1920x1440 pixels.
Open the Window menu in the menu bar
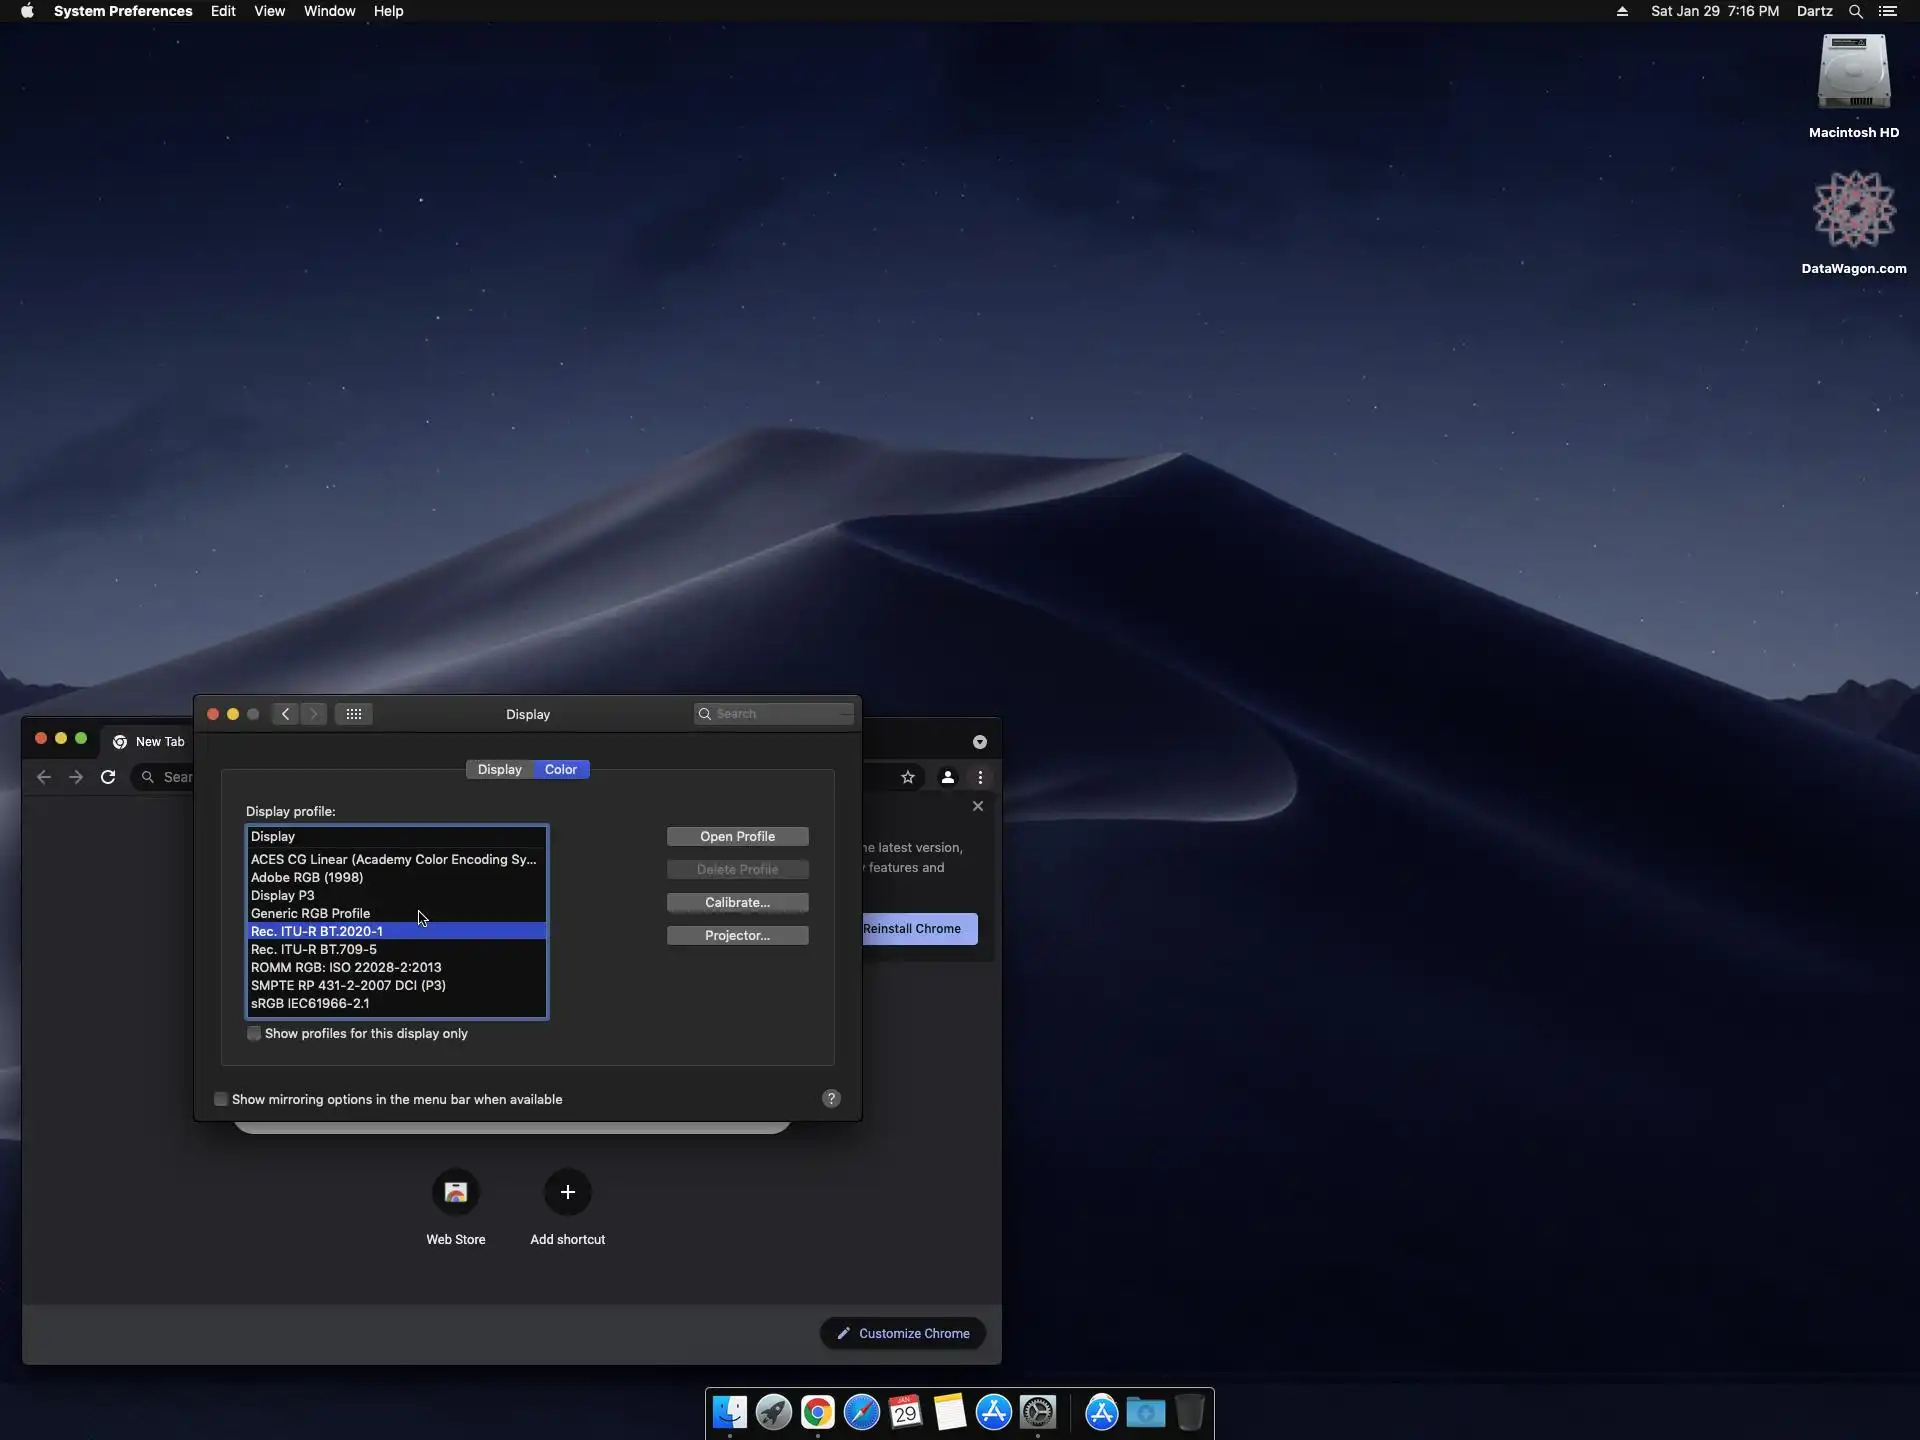[329, 11]
